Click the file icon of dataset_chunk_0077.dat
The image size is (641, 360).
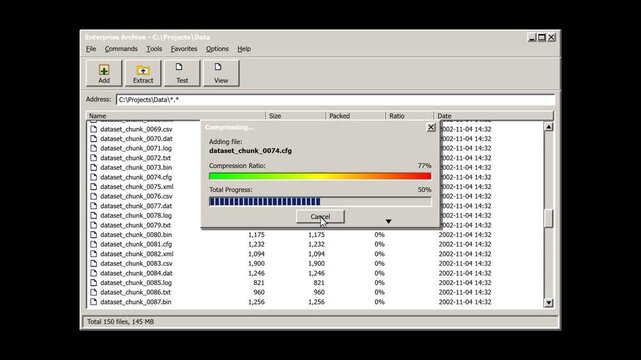click(x=94, y=206)
